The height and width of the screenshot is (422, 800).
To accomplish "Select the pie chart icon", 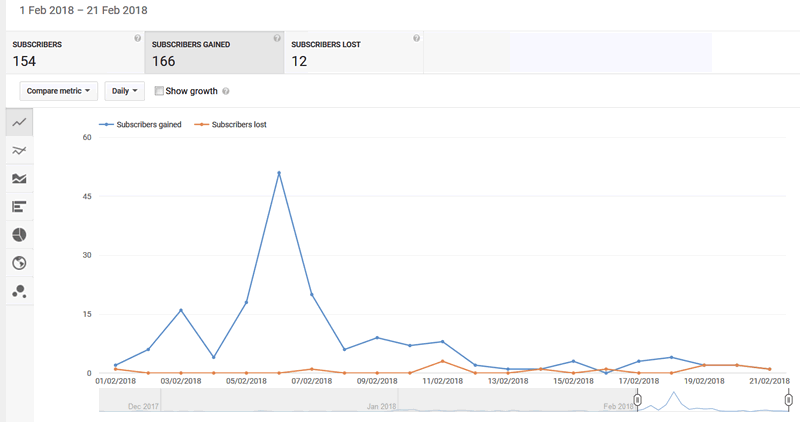I will 19,235.
